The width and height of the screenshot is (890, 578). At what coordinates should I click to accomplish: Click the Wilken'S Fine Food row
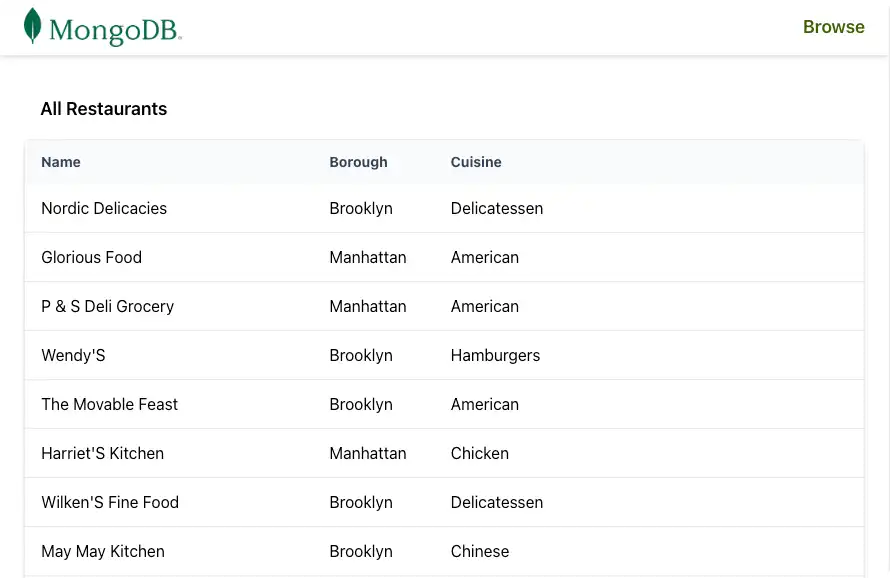tap(109, 502)
